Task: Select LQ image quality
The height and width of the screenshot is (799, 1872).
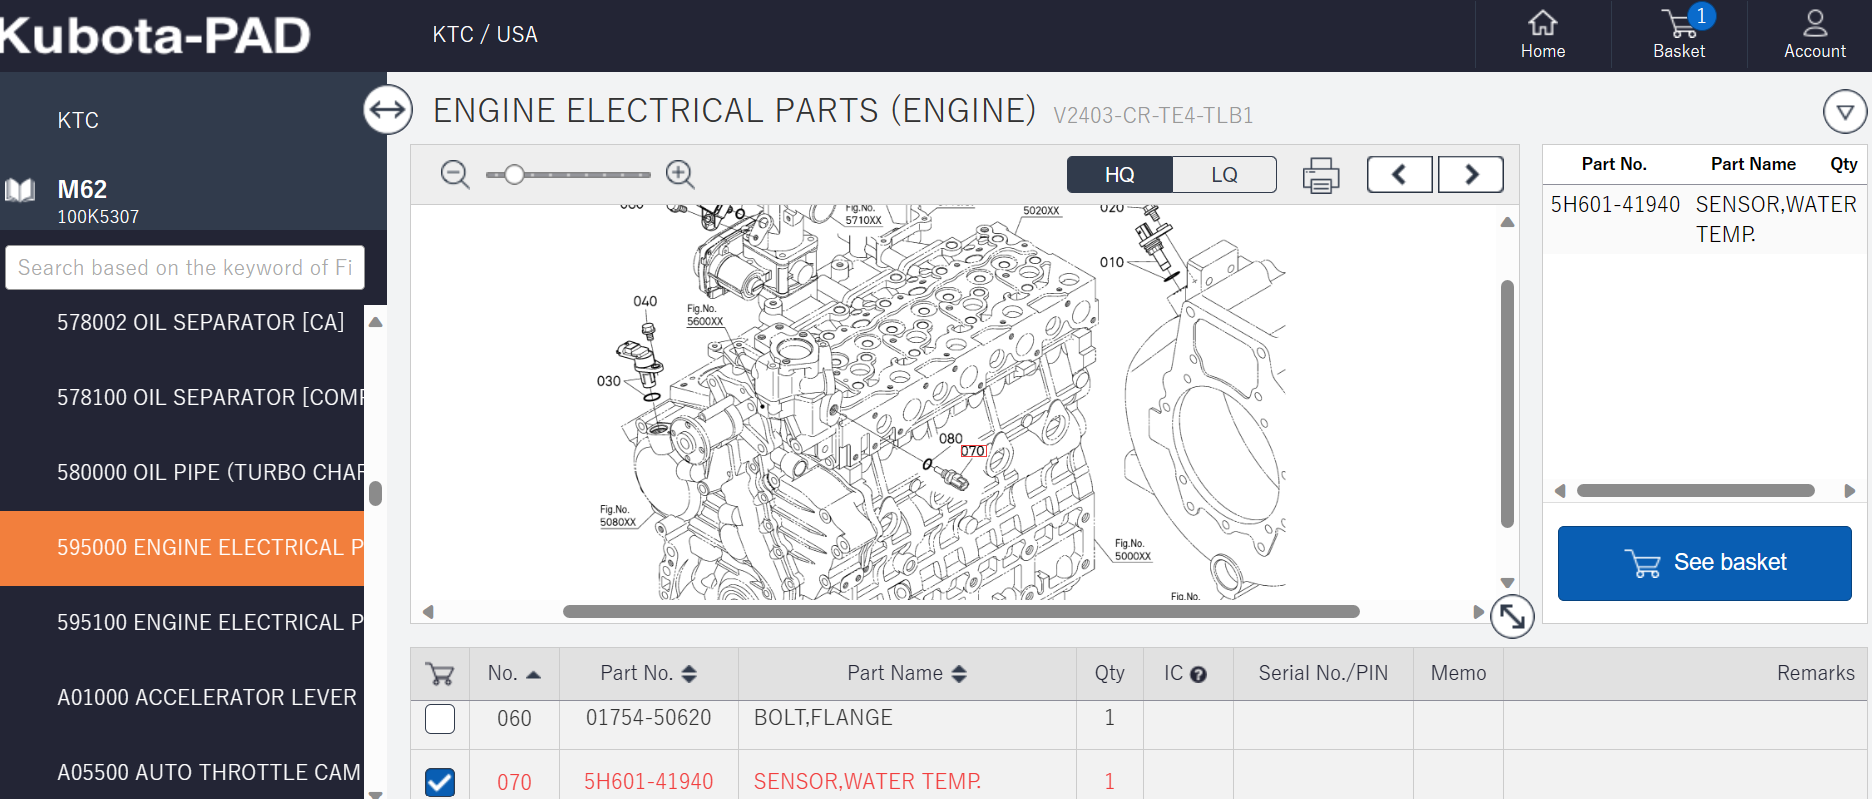Action: coord(1224,175)
